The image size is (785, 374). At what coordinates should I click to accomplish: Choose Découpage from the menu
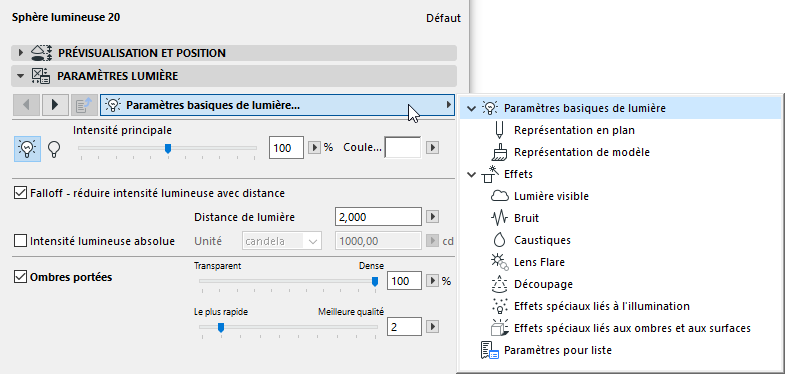(543, 284)
